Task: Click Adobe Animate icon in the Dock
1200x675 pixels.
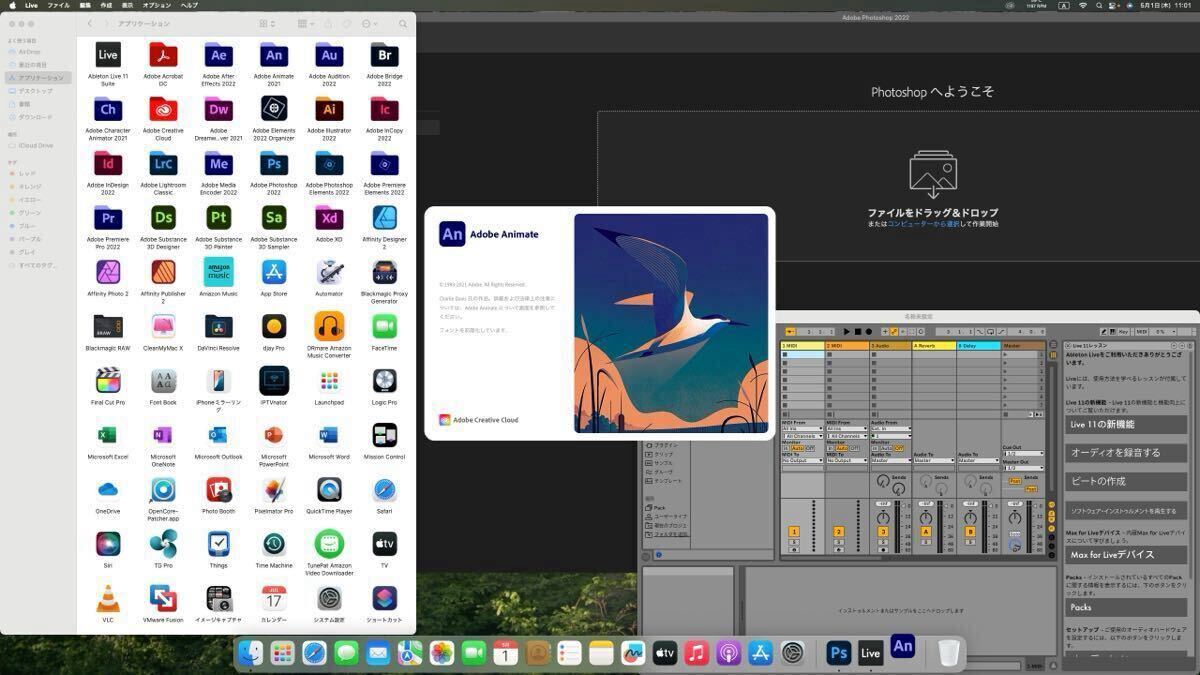Action: tap(903, 647)
